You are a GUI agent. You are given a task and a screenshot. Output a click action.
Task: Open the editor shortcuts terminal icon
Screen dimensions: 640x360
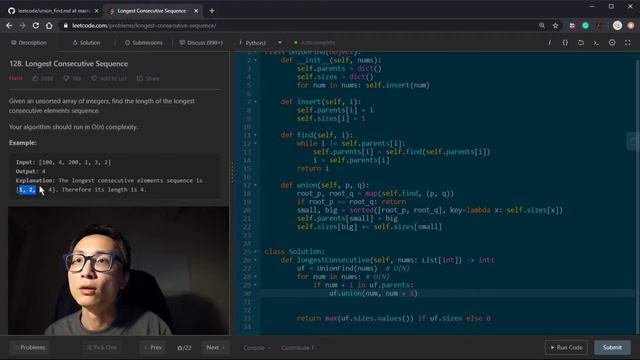point(596,42)
